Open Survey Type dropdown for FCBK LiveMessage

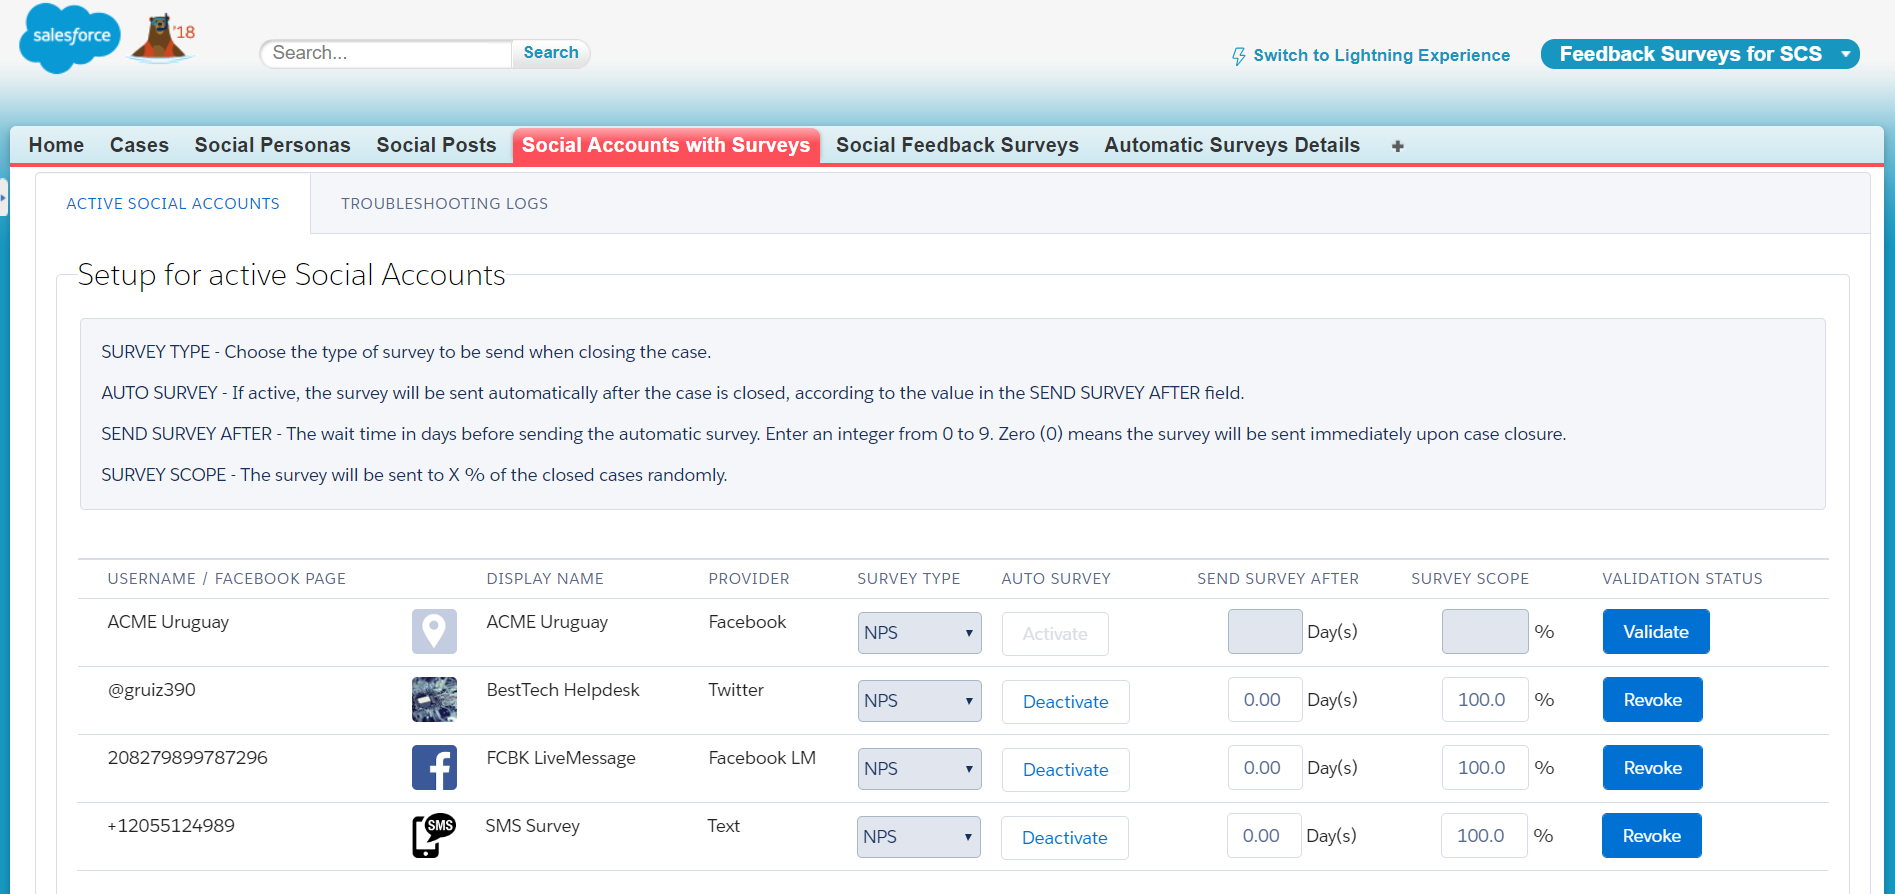point(919,769)
